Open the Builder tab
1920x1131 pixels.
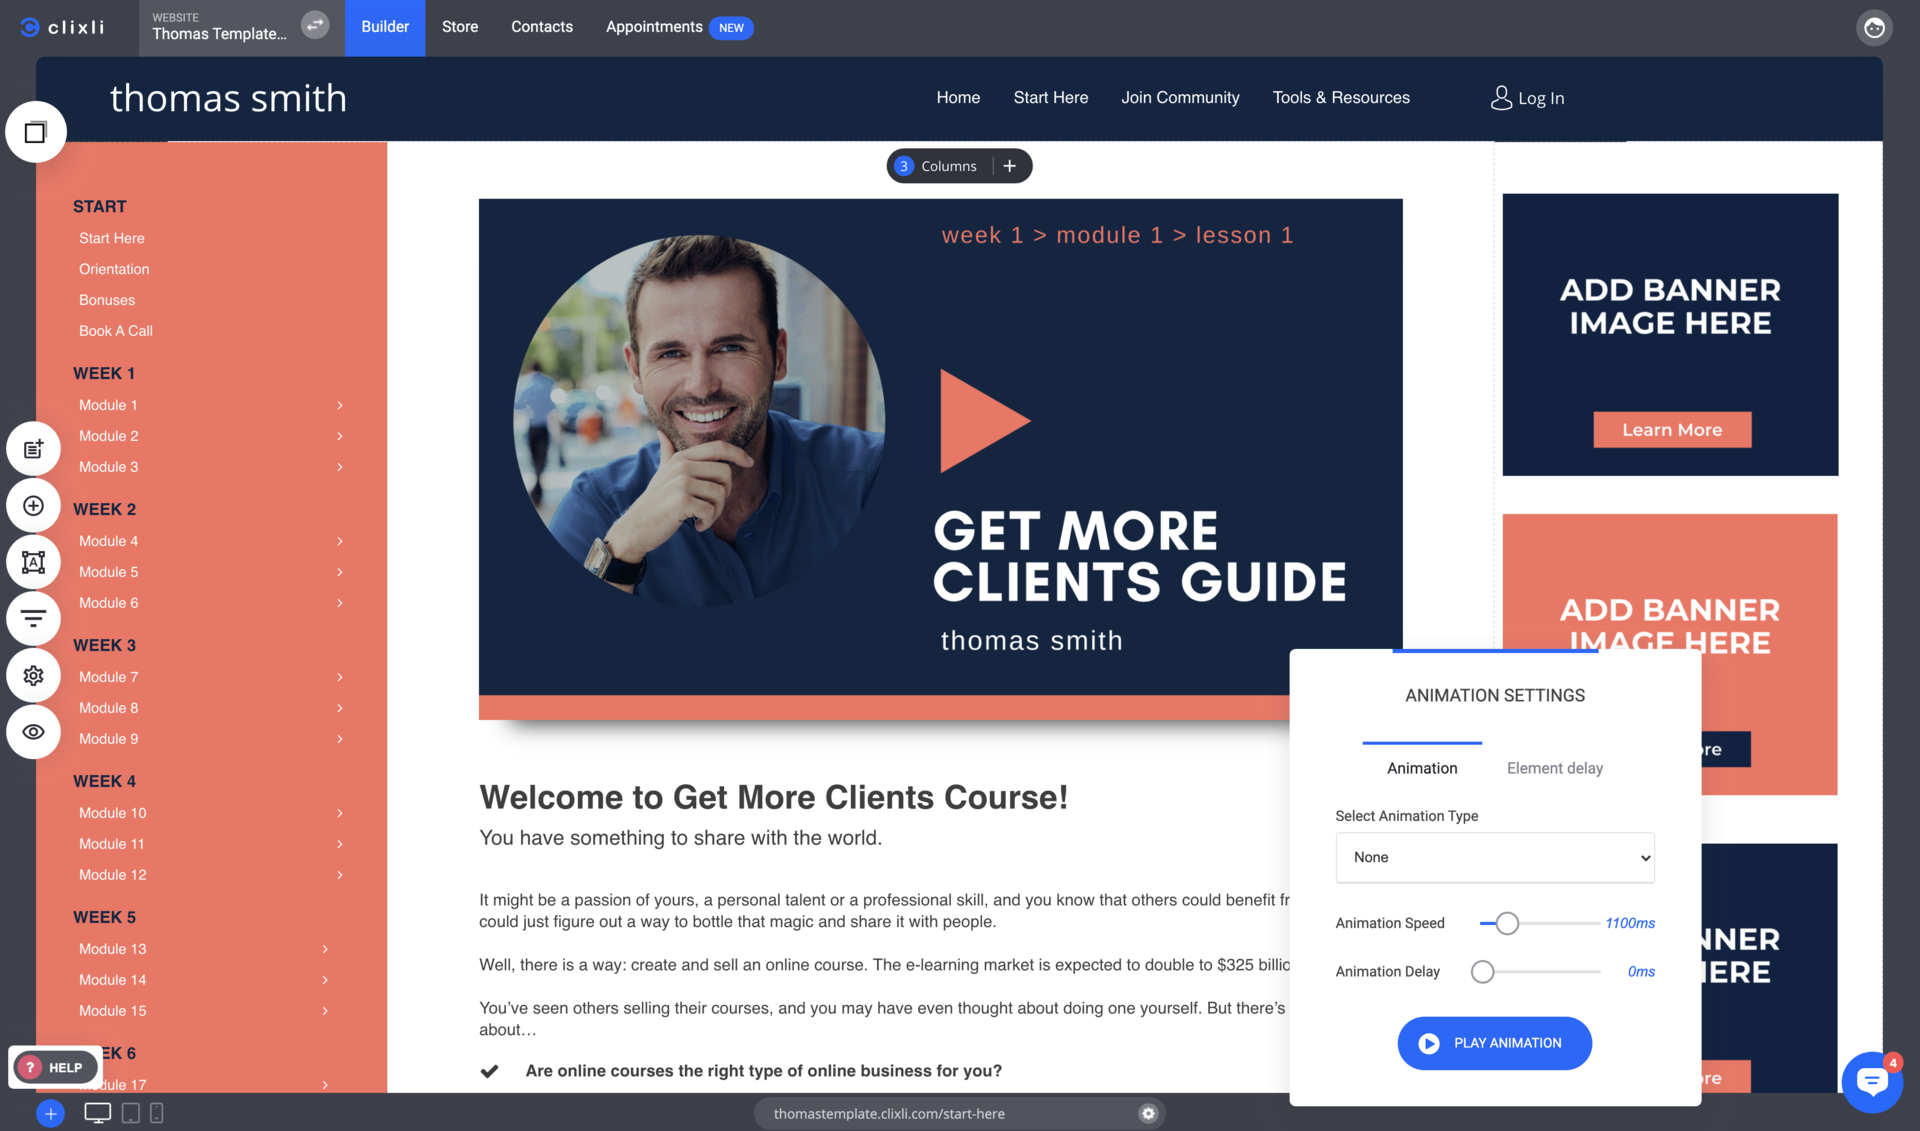385,27
